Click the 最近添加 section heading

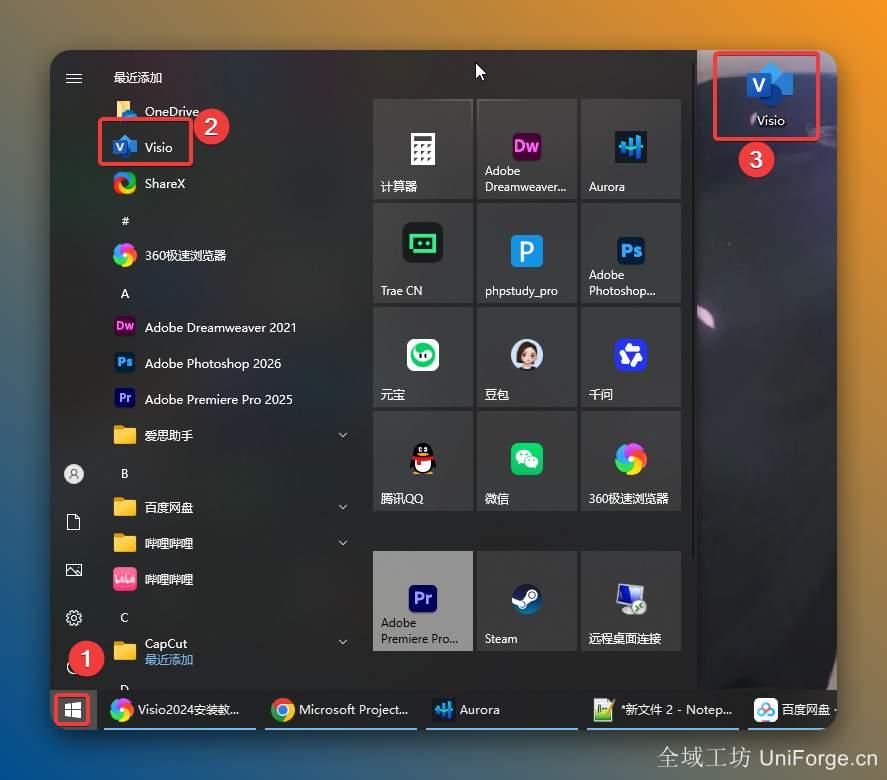click(138, 77)
